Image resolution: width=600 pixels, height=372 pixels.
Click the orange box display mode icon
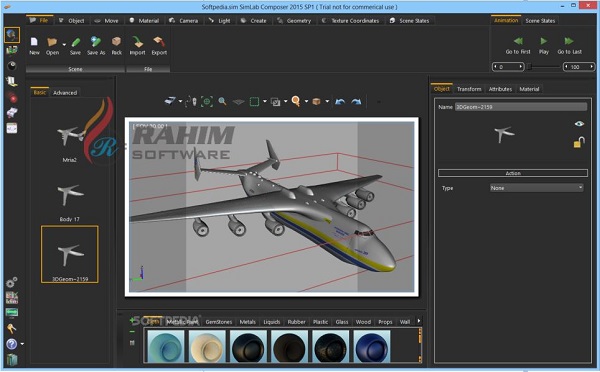(x=316, y=101)
